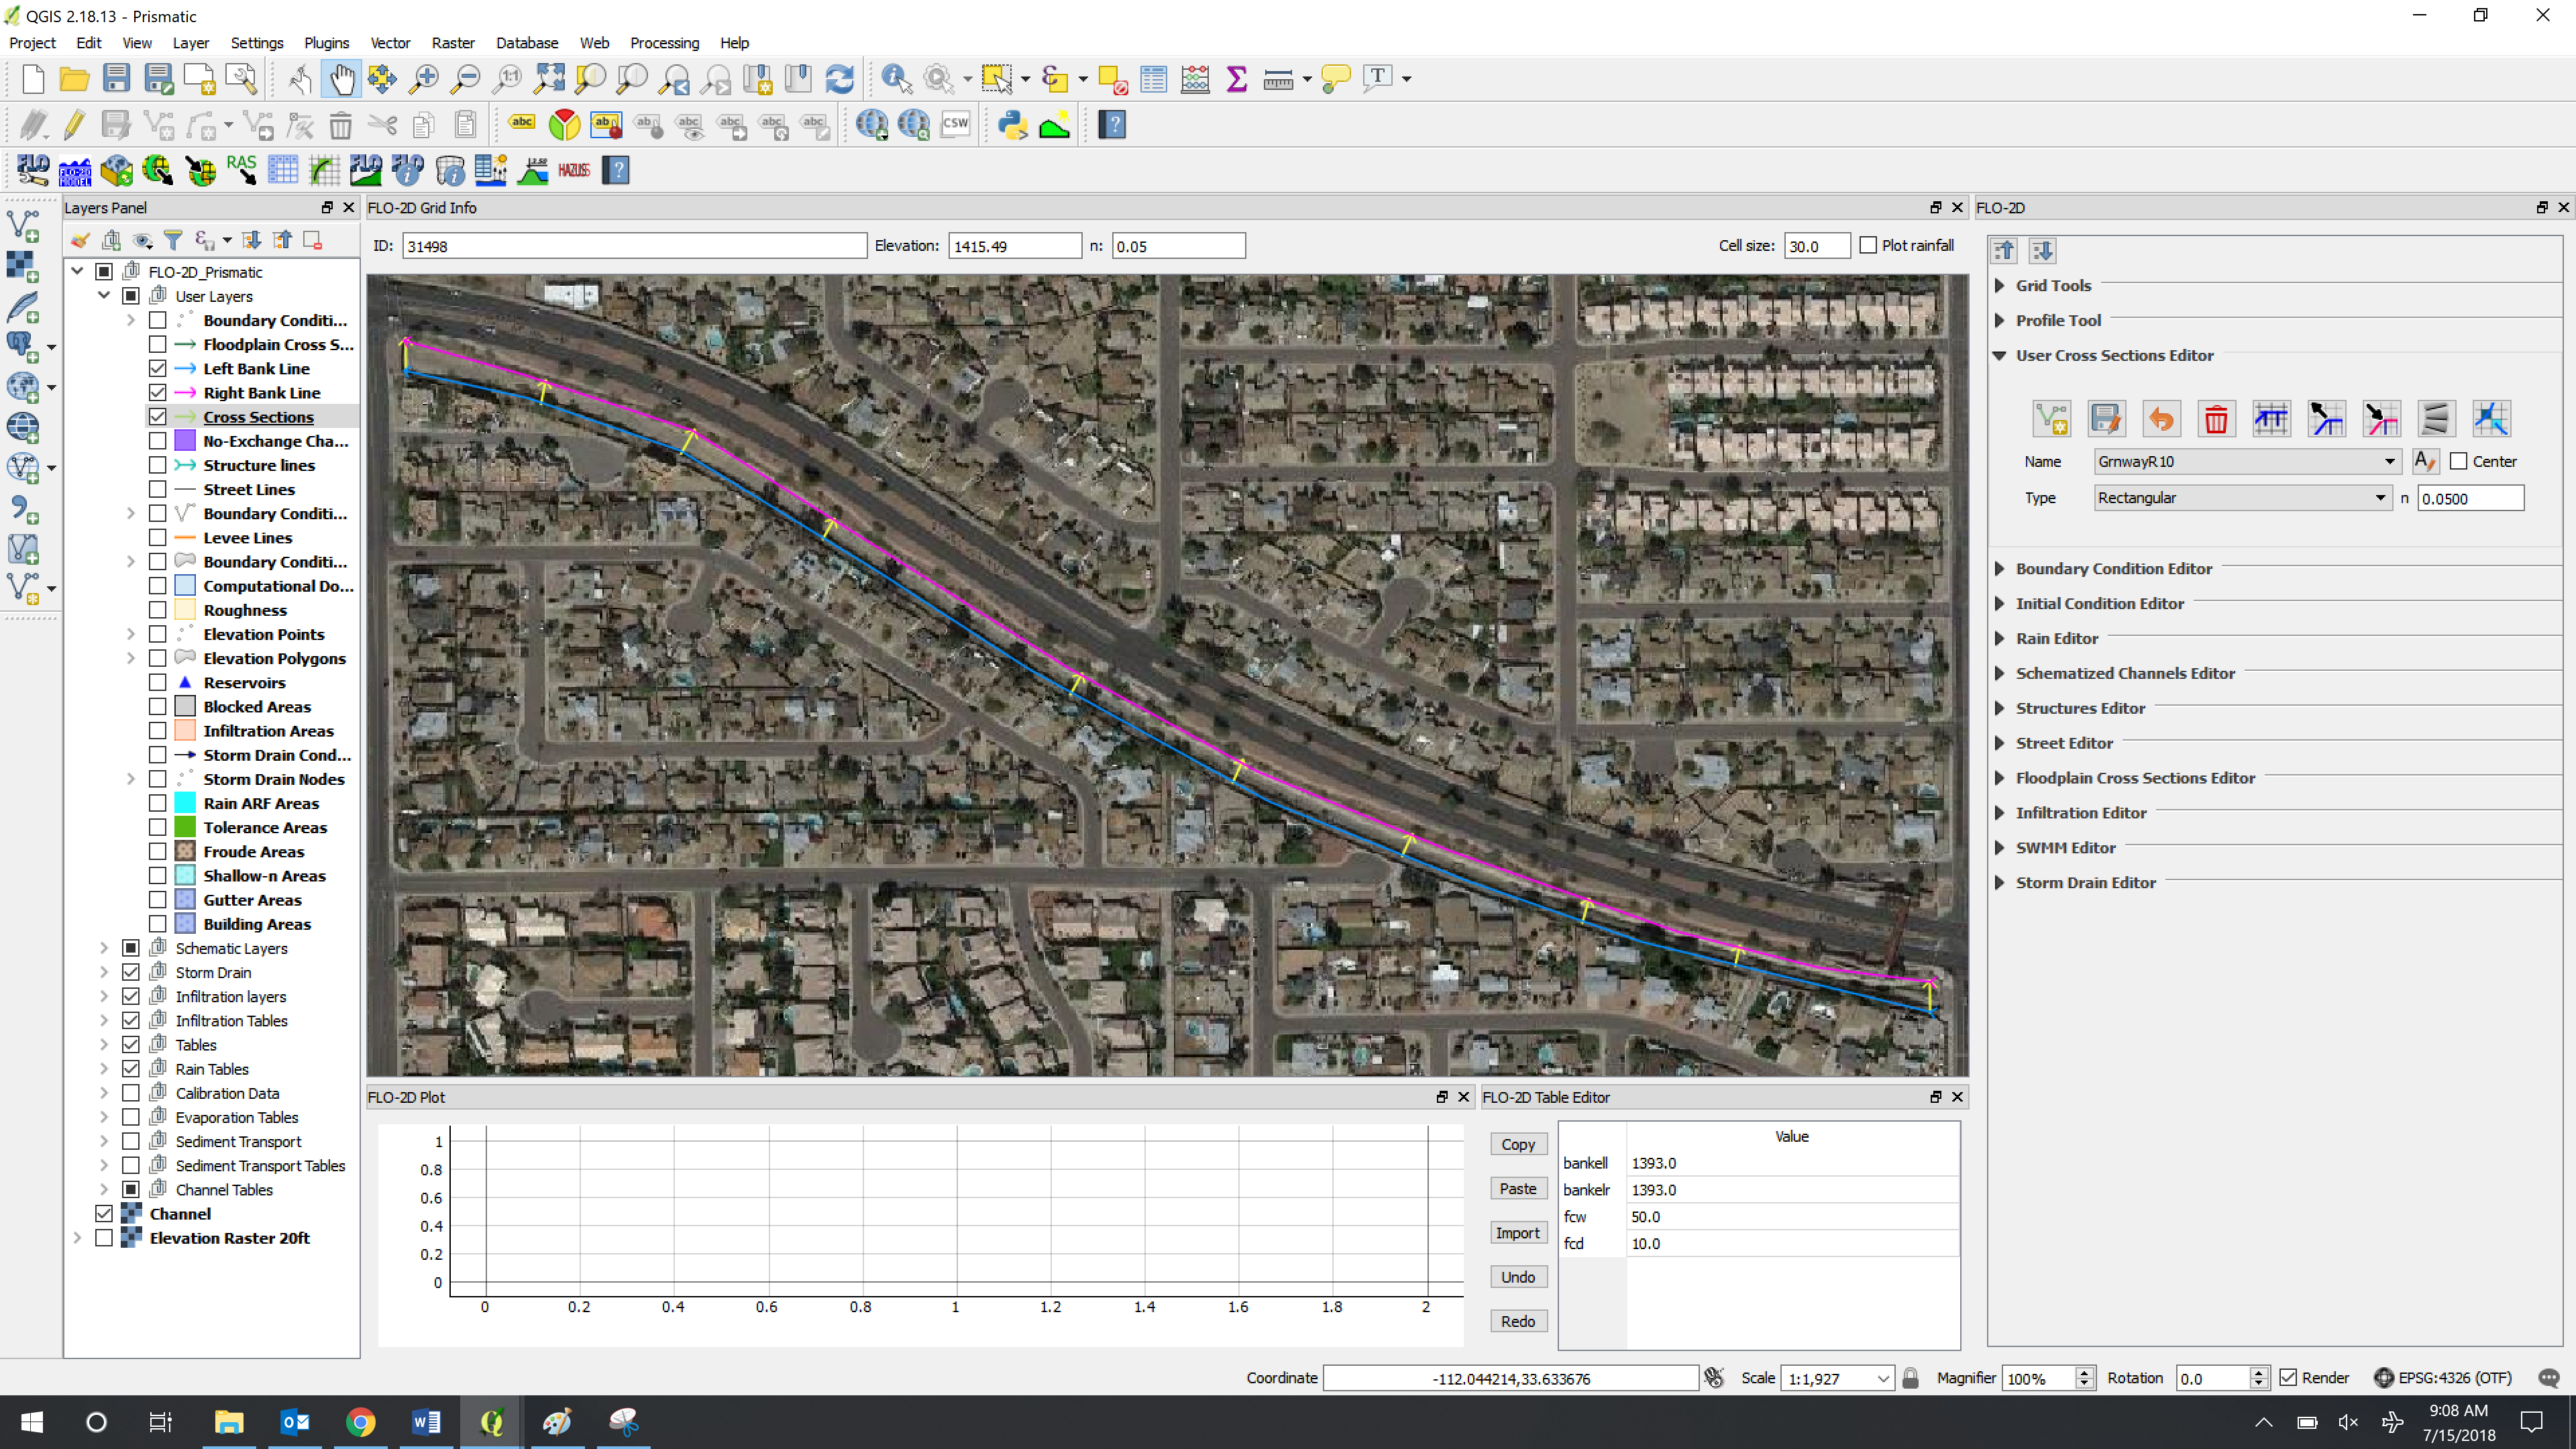Open the Python console icon
This screenshot has height=1449, width=2576.
(x=1012, y=125)
